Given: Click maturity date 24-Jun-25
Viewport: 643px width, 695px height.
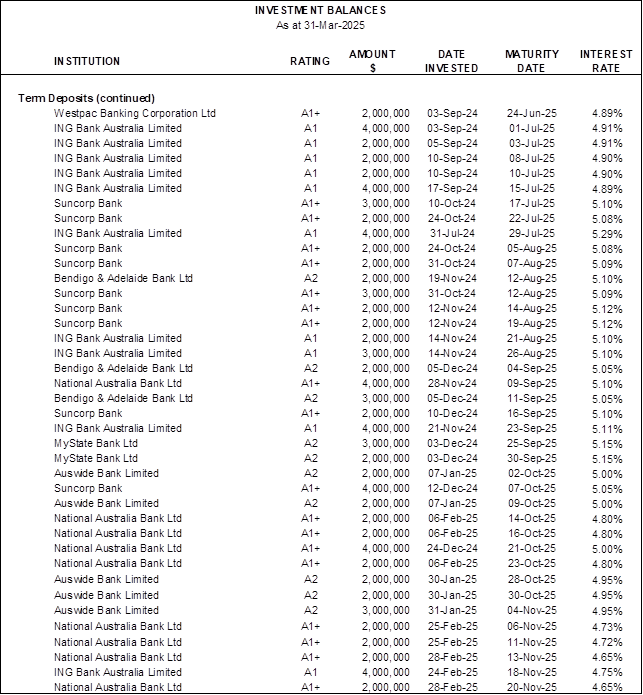Looking at the screenshot, I should [x=532, y=113].
